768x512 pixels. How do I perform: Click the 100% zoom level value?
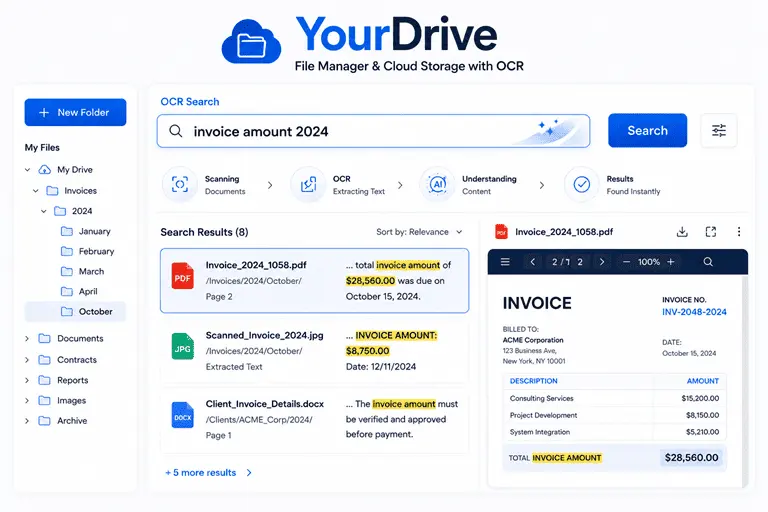pyautogui.click(x=648, y=262)
